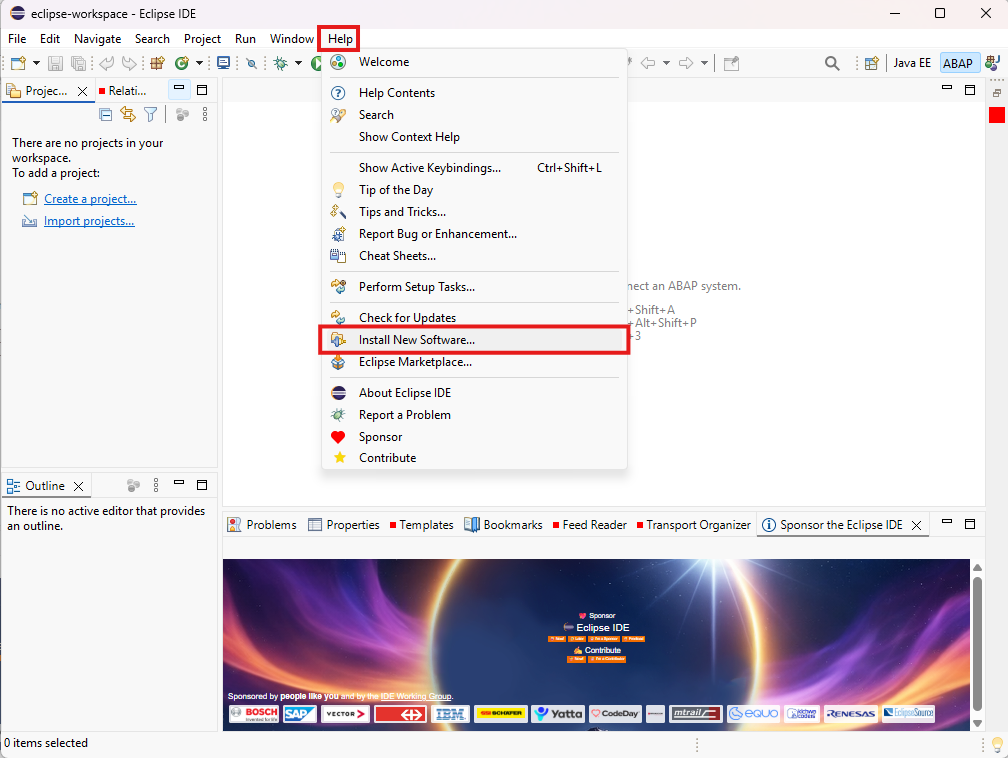
Task: Click the Redo arrow in toolbar
Action: [x=129, y=63]
